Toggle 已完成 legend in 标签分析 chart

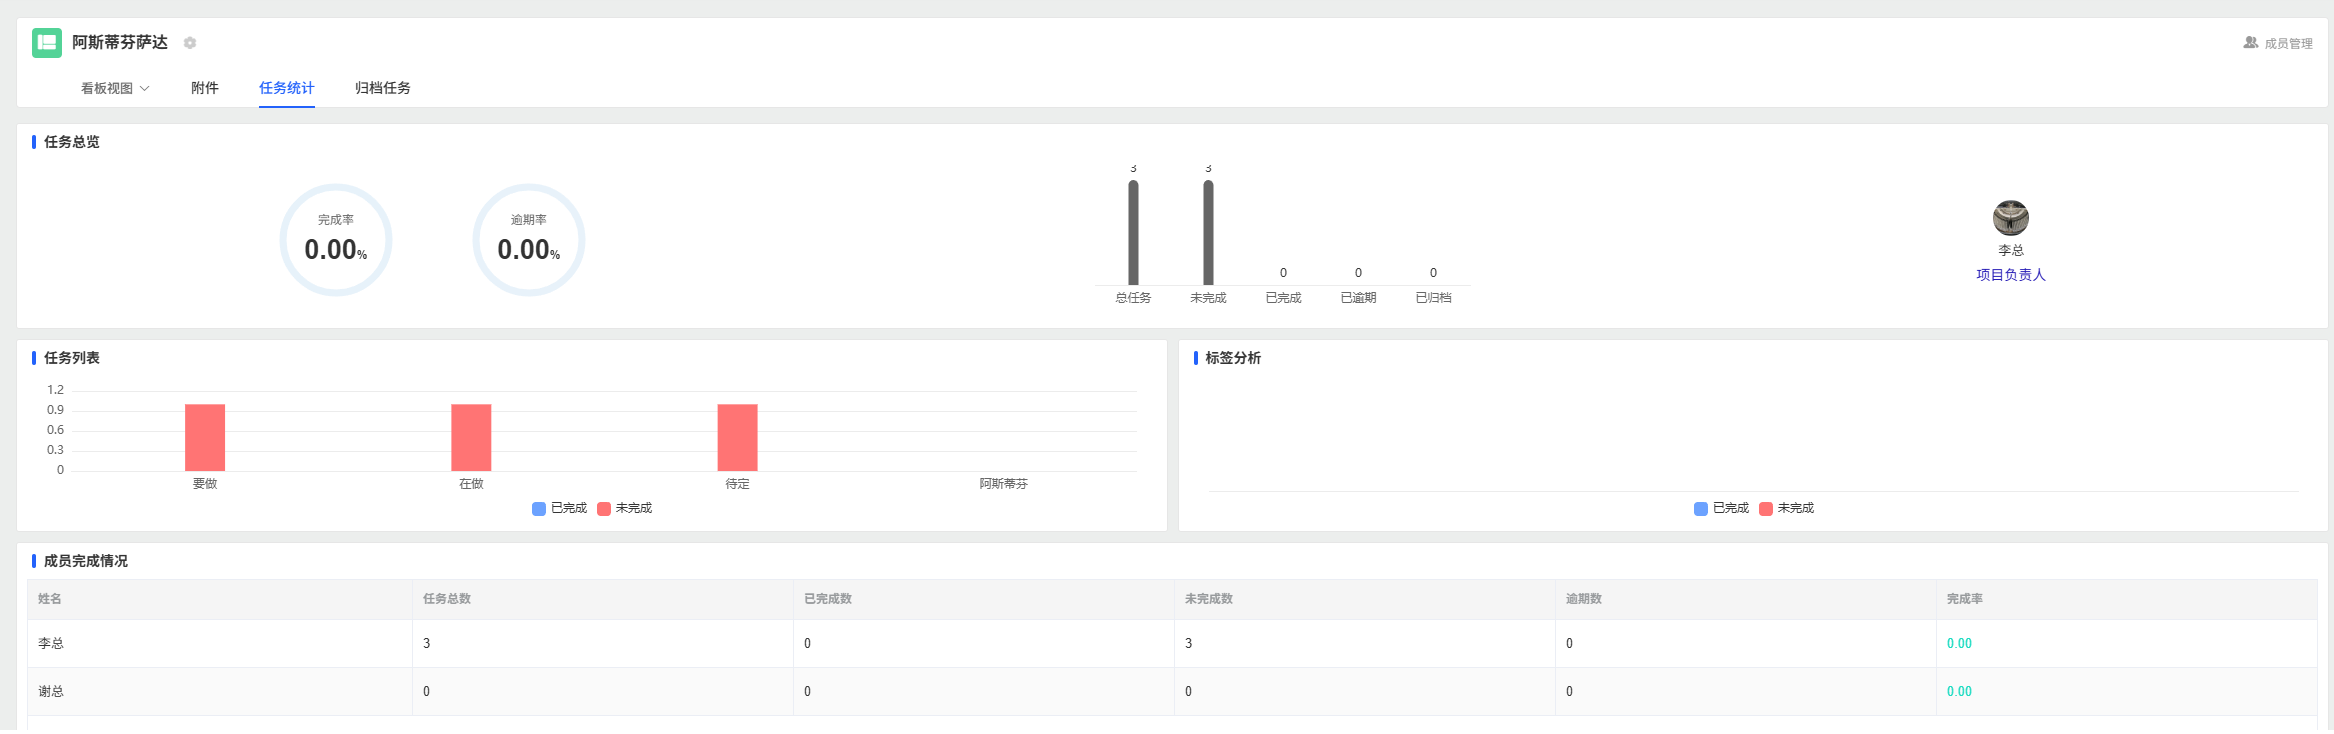1722,508
